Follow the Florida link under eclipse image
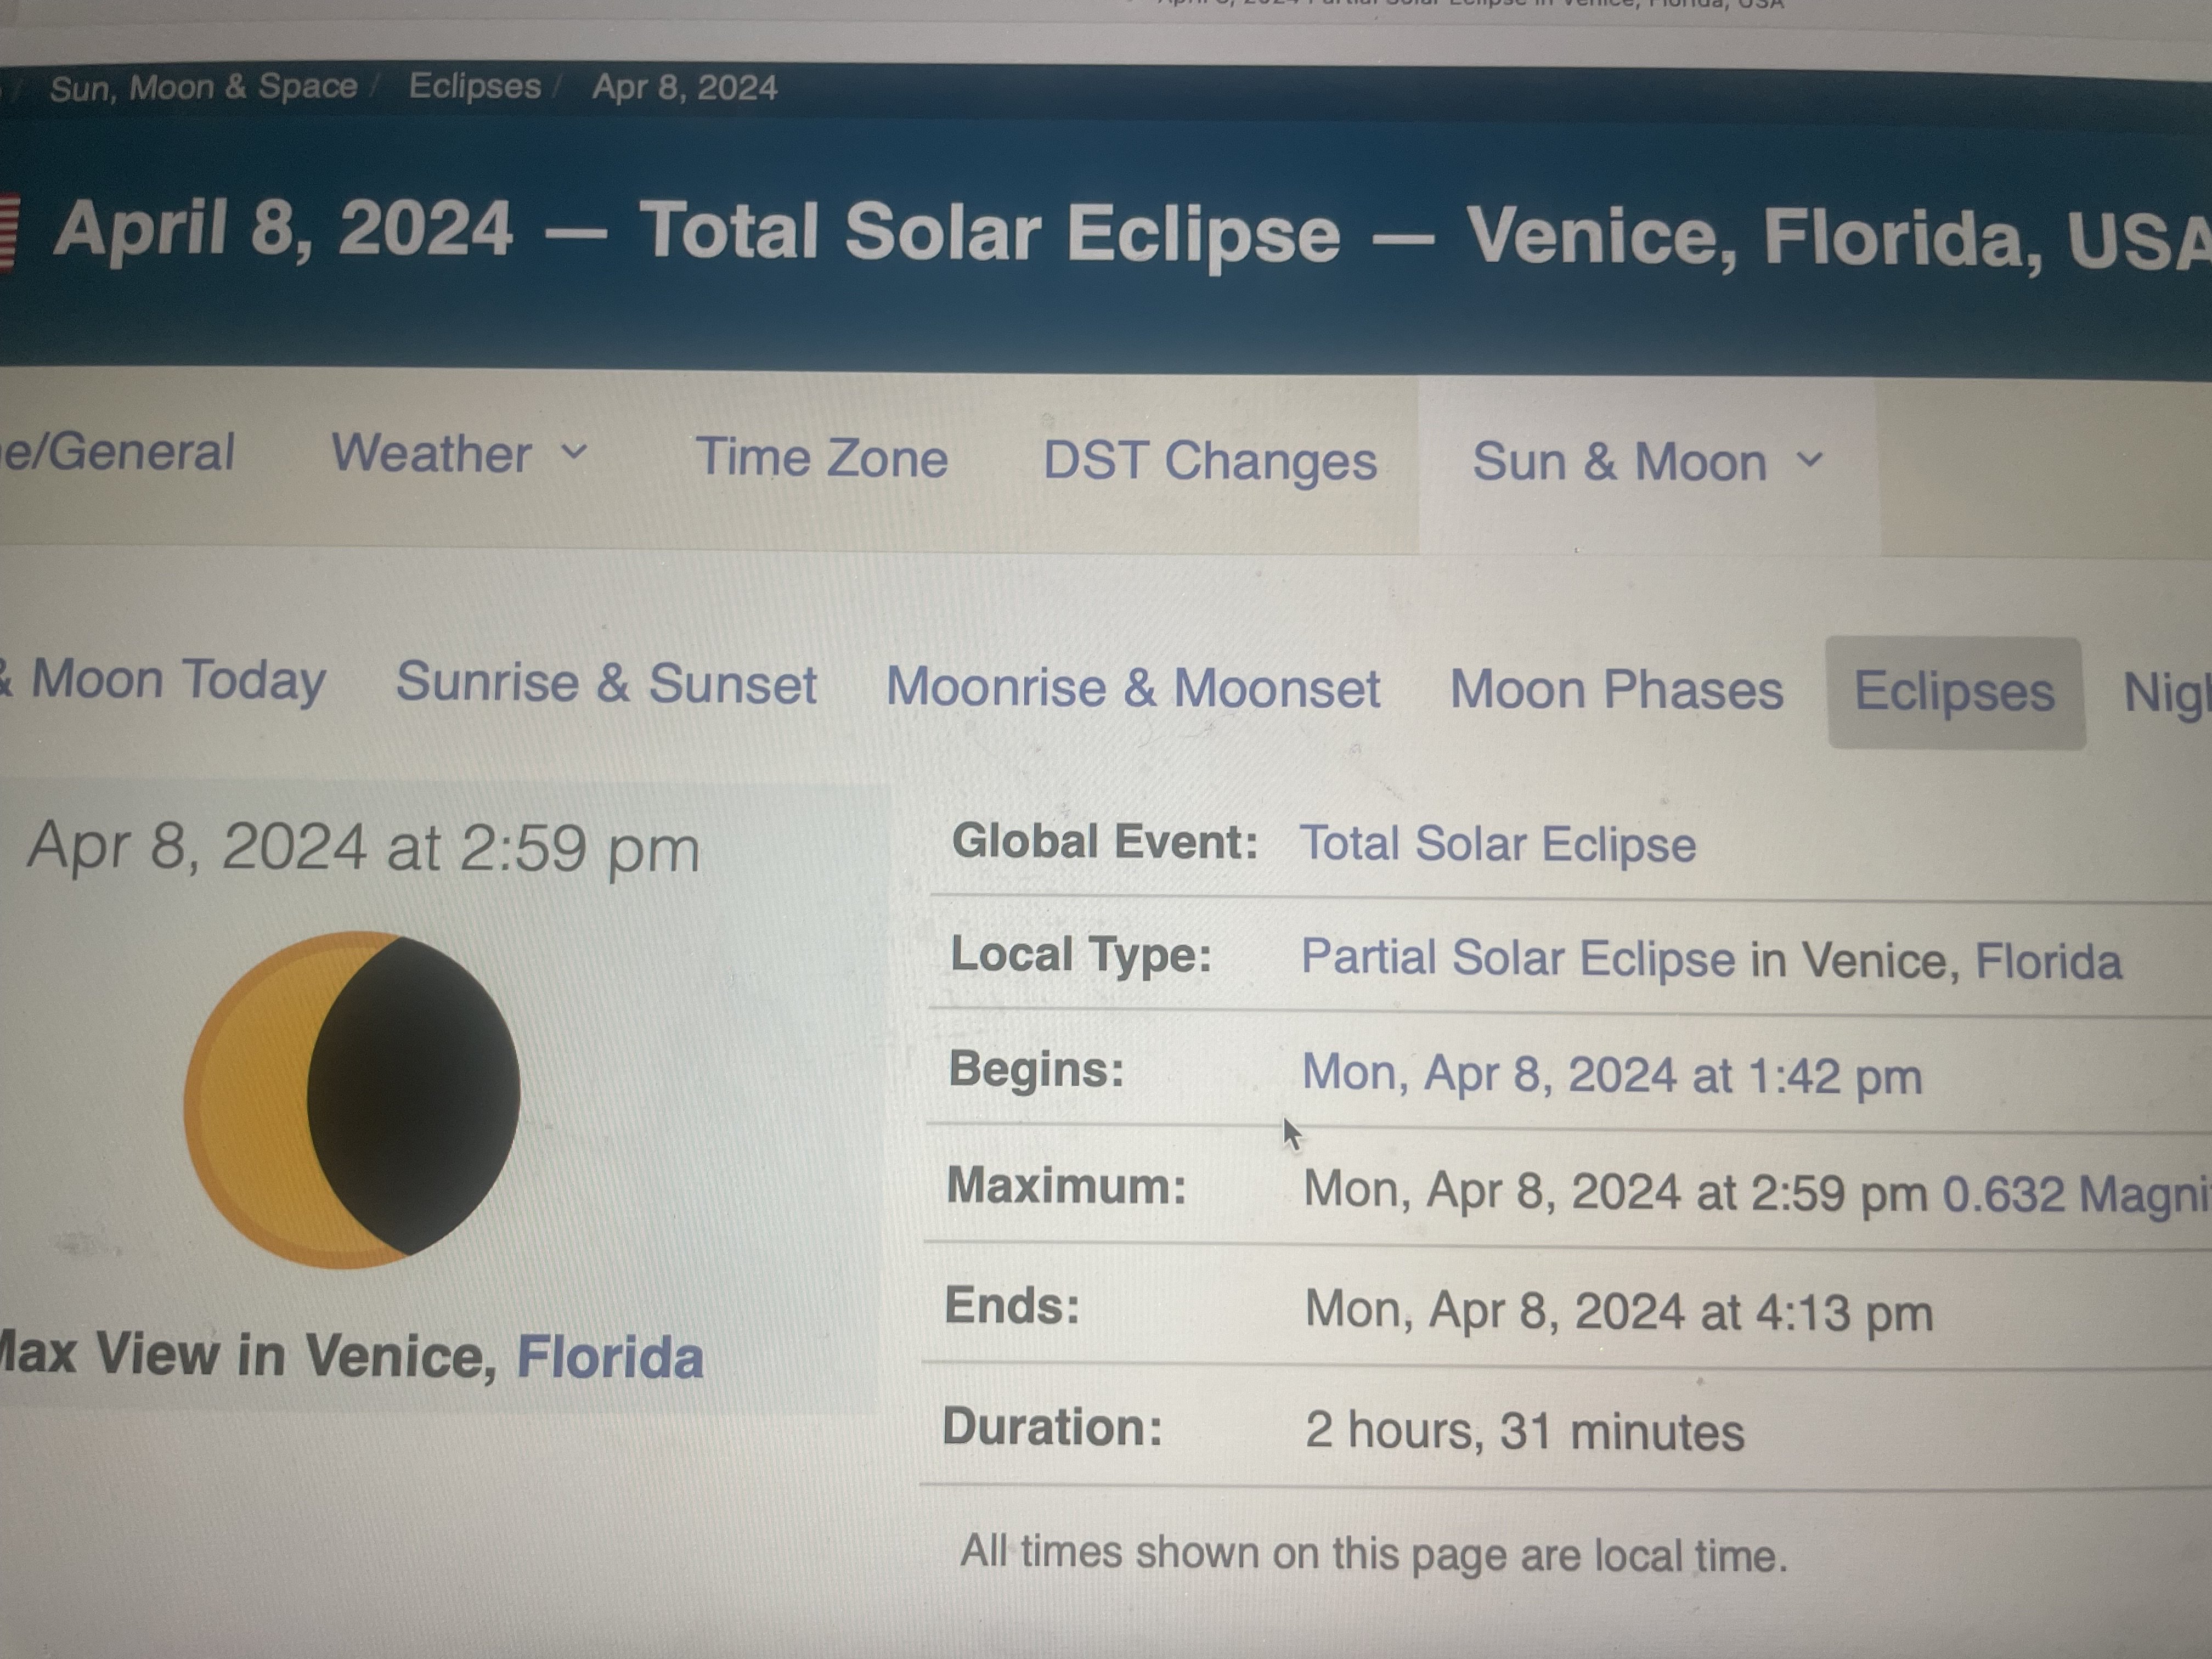This screenshot has width=2212, height=1659. click(x=609, y=1357)
